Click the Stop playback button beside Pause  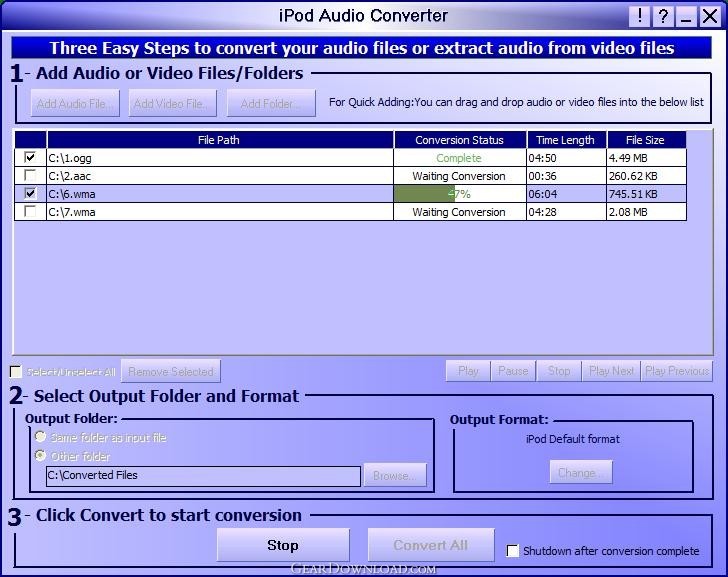559,371
